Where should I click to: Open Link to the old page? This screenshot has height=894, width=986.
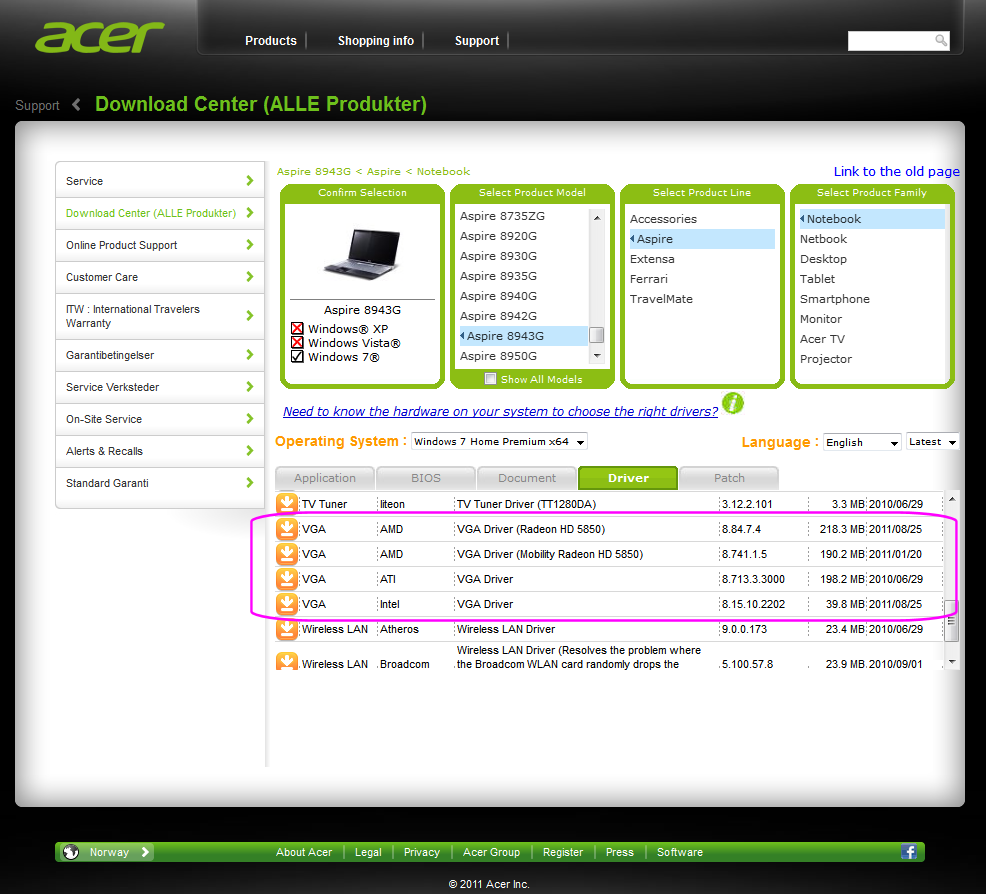click(x=896, y=171)
